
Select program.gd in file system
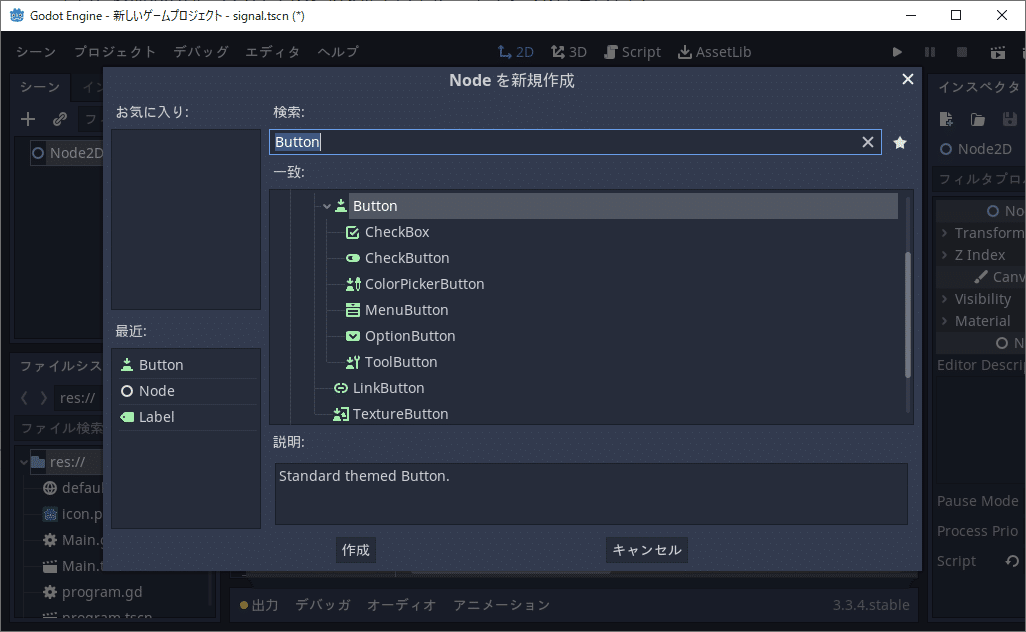pos(92,593)
